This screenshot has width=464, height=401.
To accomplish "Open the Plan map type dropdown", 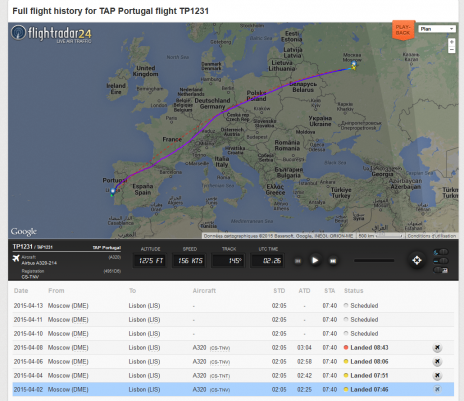I will tap(437, 29).
